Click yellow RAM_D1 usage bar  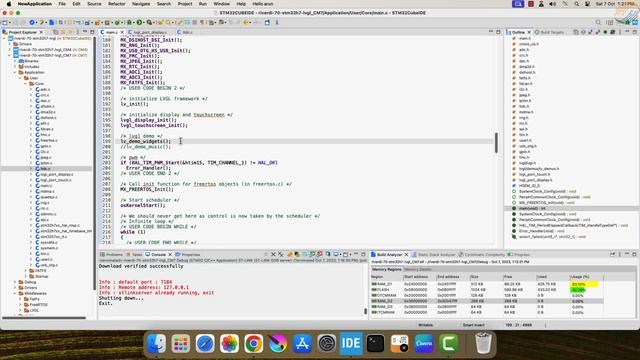pos(584,284)
